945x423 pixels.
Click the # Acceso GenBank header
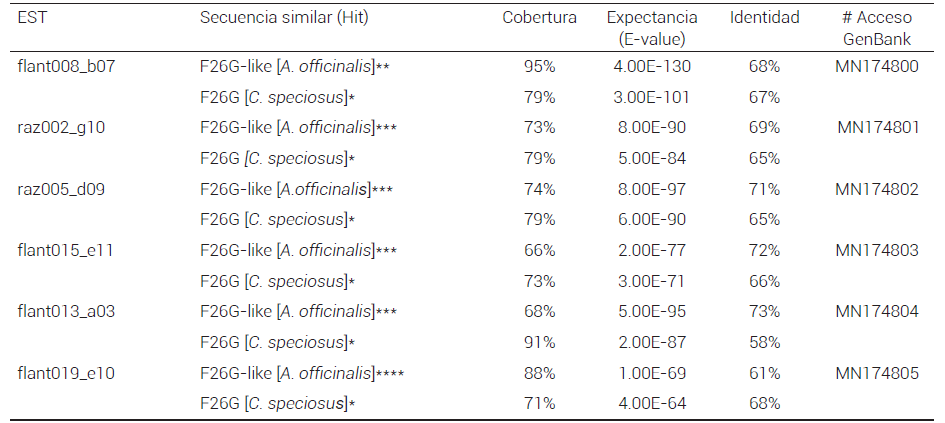coord(877,28)
